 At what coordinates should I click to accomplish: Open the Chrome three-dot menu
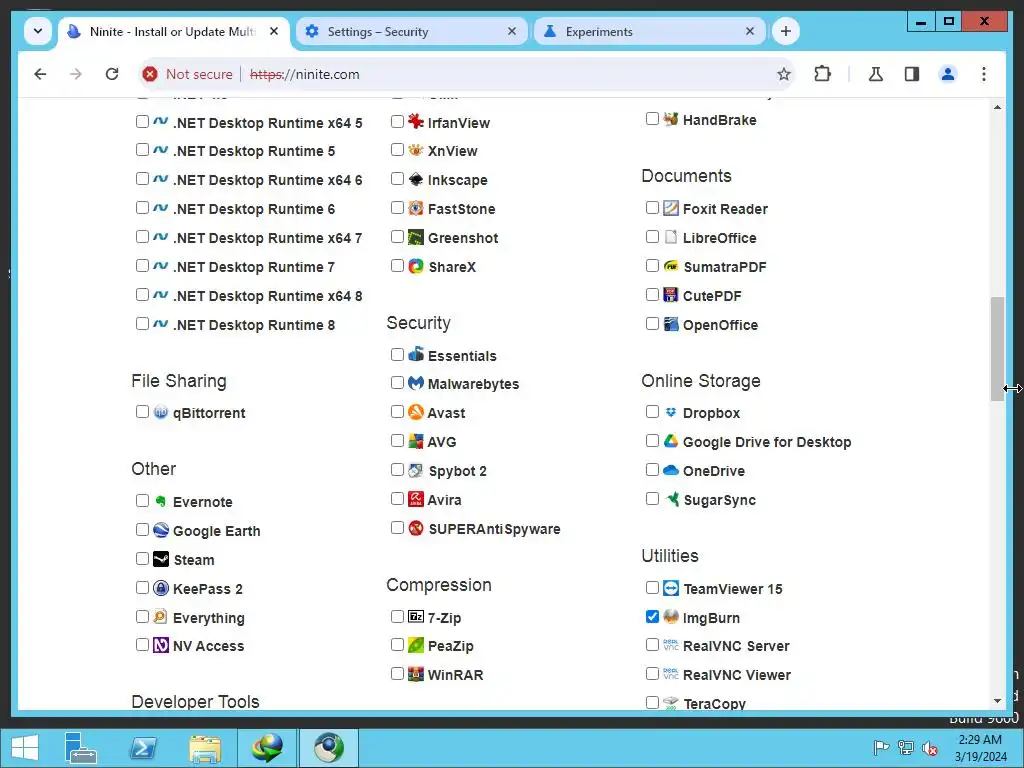click(984, 74)
